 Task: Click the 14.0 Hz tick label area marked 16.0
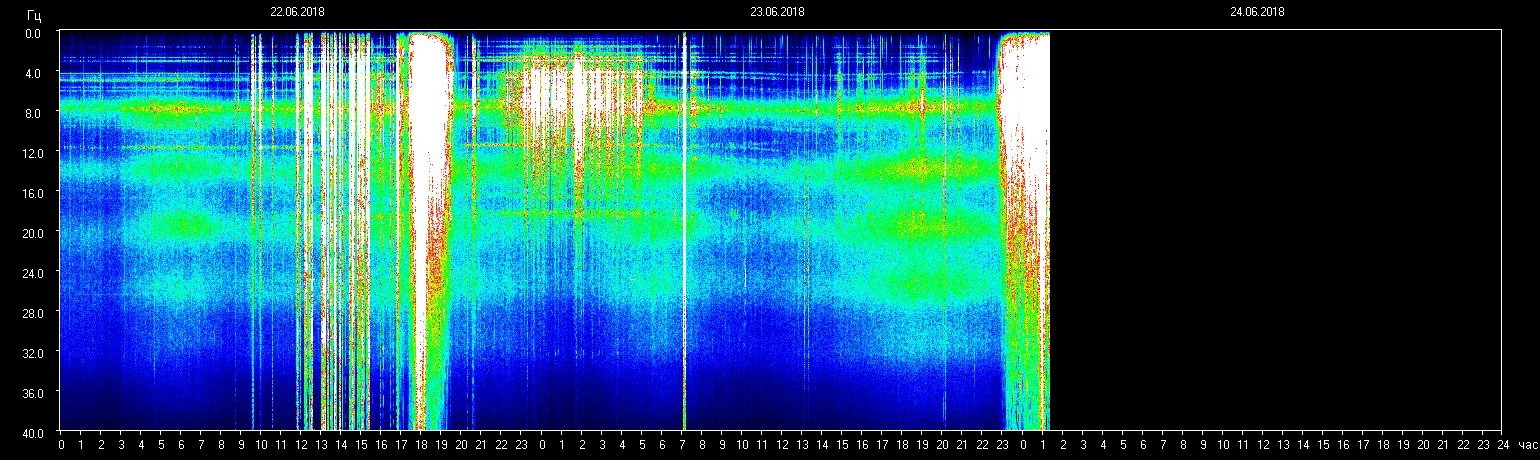(x=33, y=193)
